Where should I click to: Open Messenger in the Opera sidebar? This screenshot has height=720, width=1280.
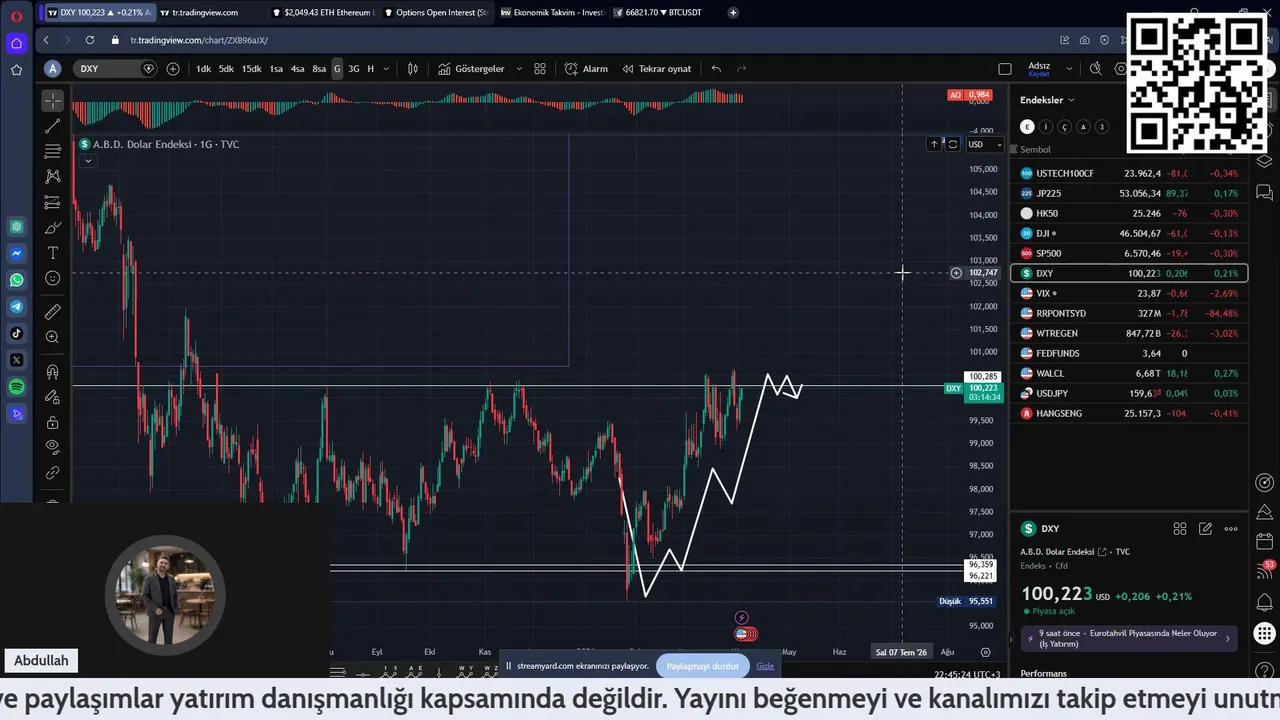[x=17, y=254]
